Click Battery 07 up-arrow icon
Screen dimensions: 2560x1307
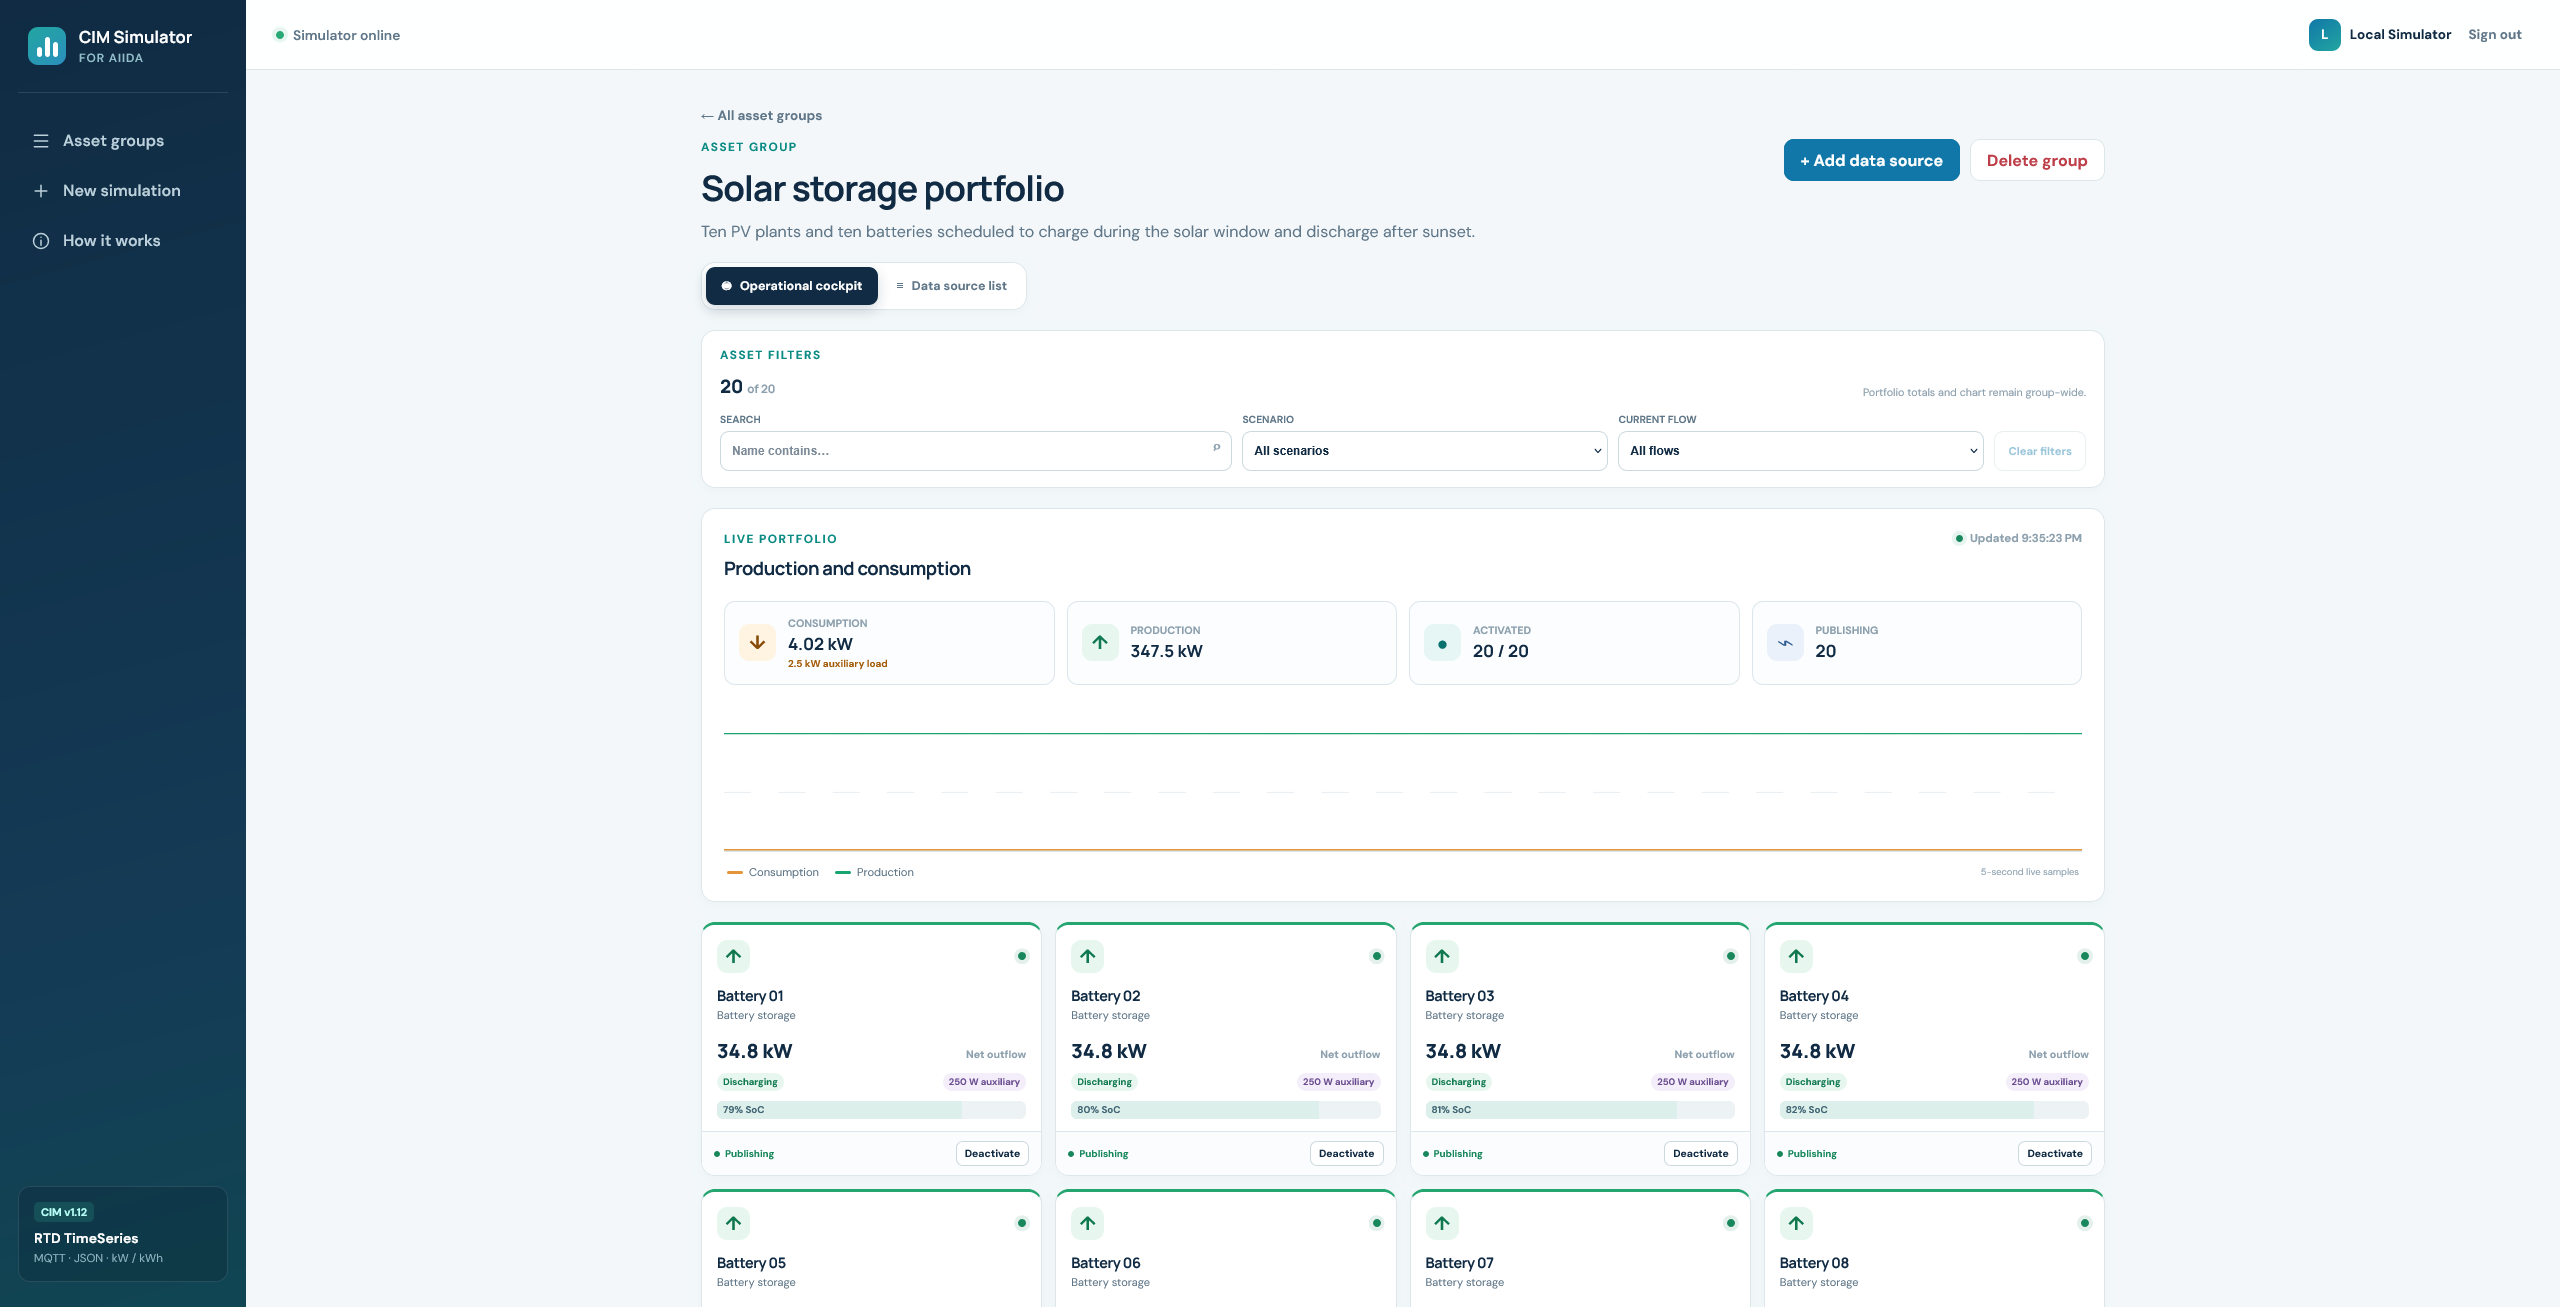(x=1442, y=1223)
